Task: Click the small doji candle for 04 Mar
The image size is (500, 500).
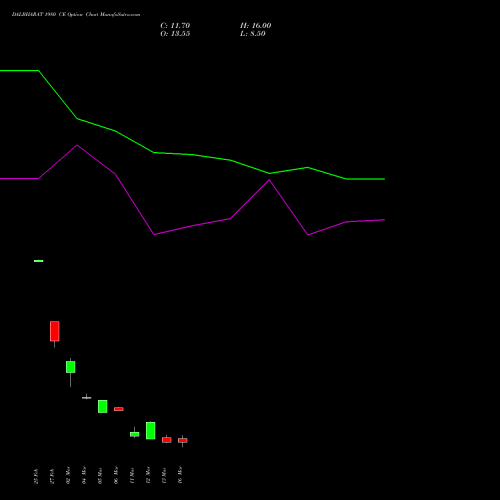Action: 87,398
